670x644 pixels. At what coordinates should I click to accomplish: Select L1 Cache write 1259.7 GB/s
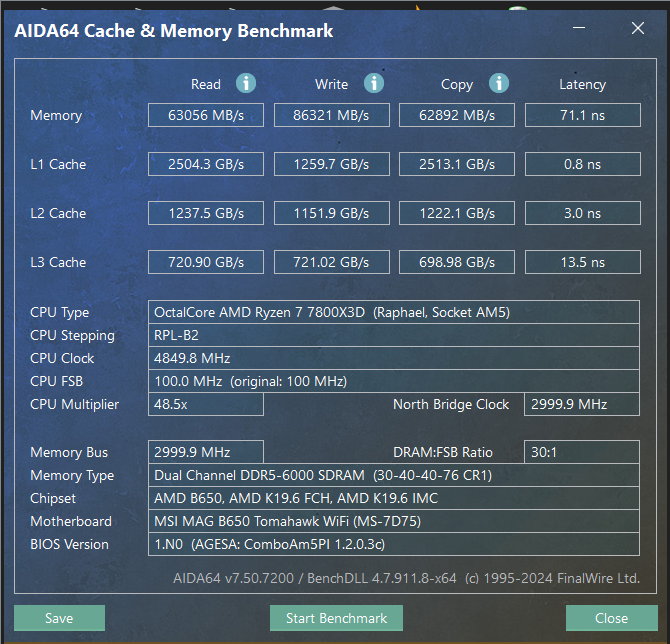click(x=332, y=164)
